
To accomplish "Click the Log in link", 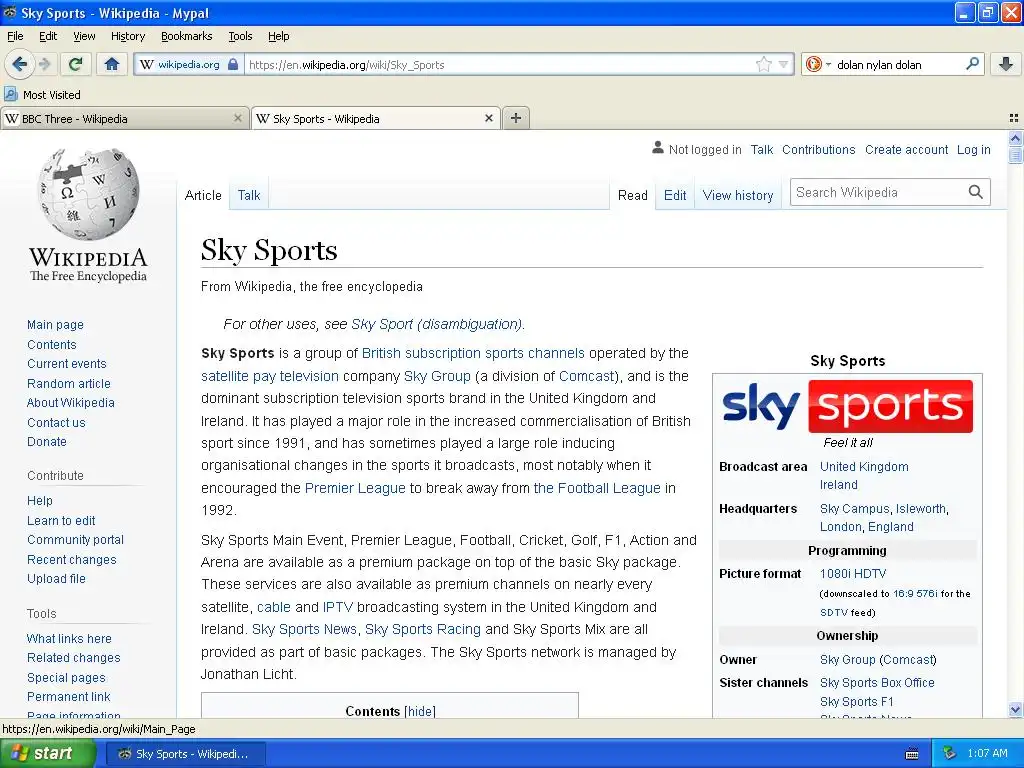I will (973, 150).
